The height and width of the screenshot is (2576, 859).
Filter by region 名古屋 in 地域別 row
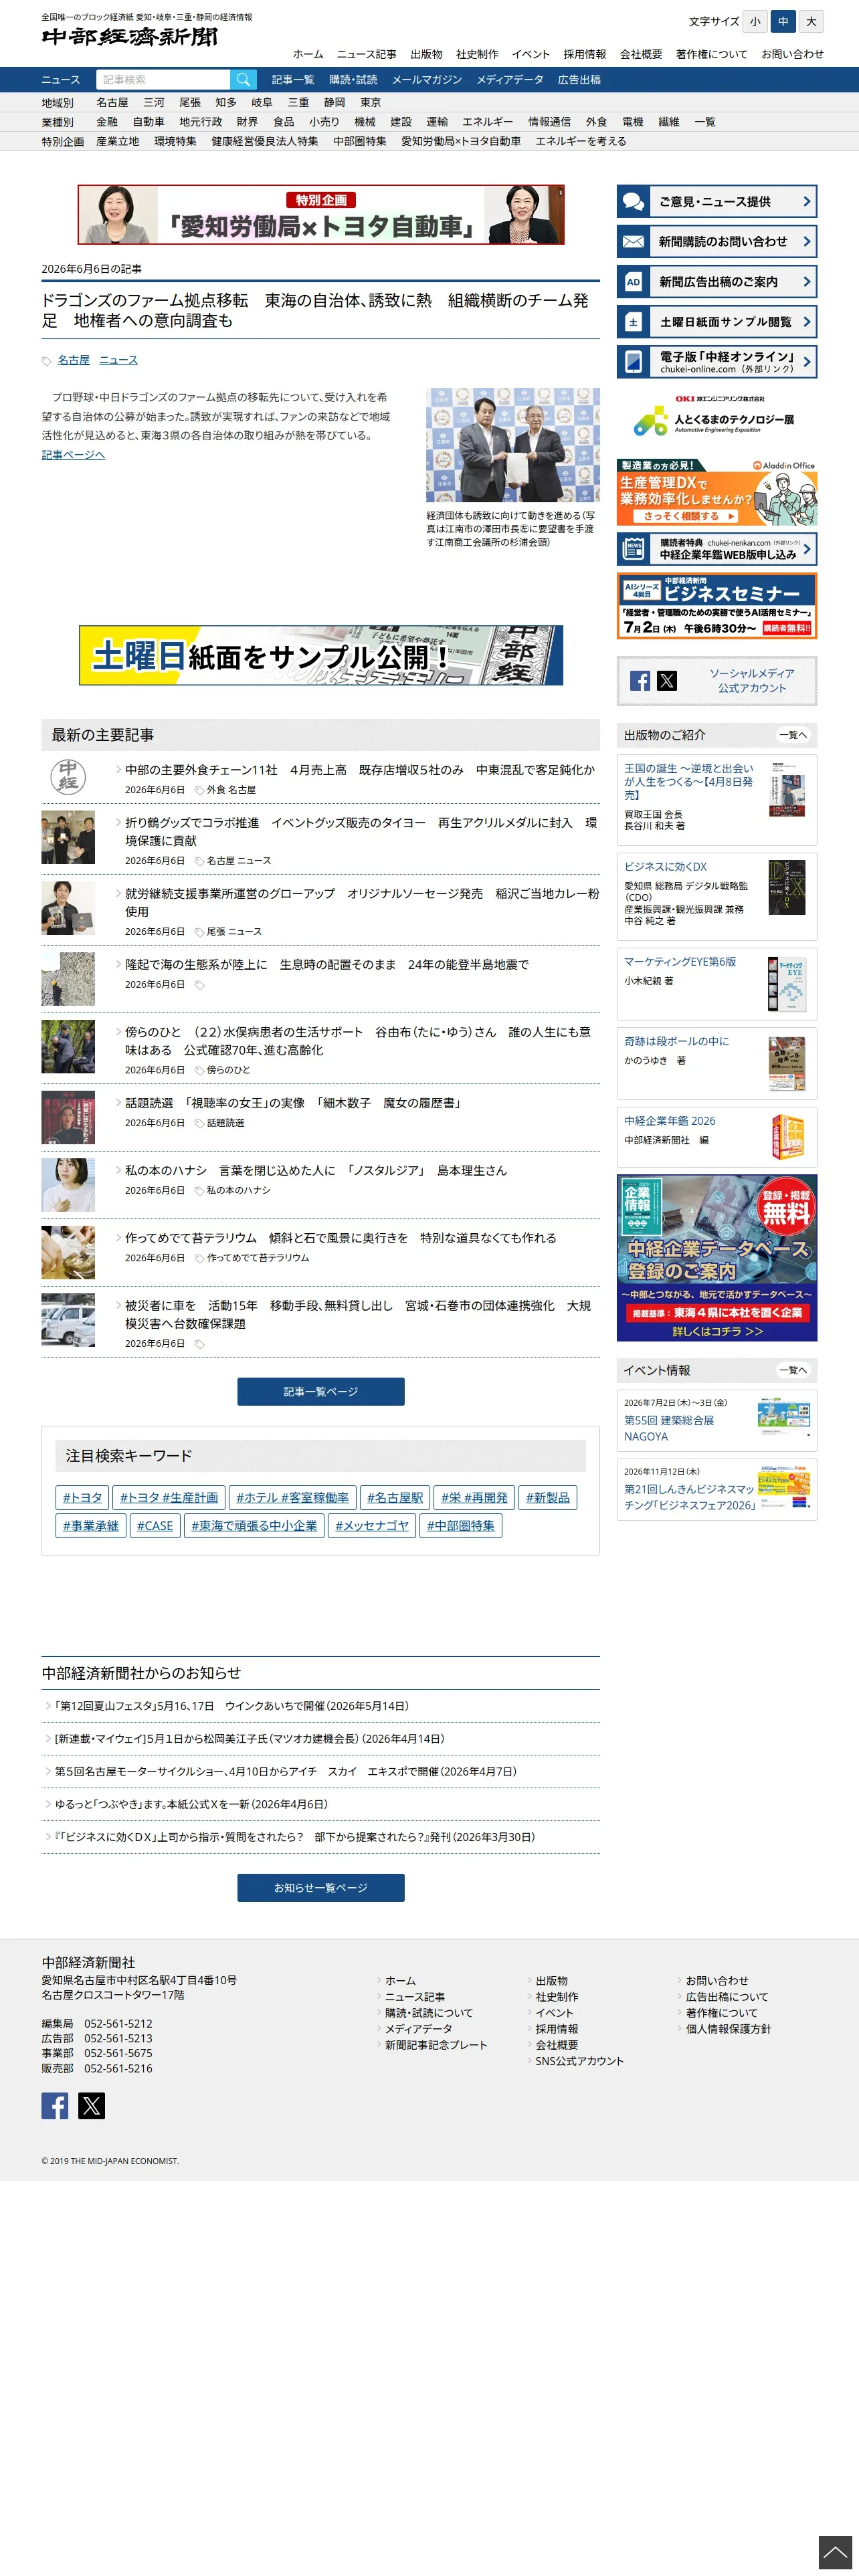[x=112, y=103]
